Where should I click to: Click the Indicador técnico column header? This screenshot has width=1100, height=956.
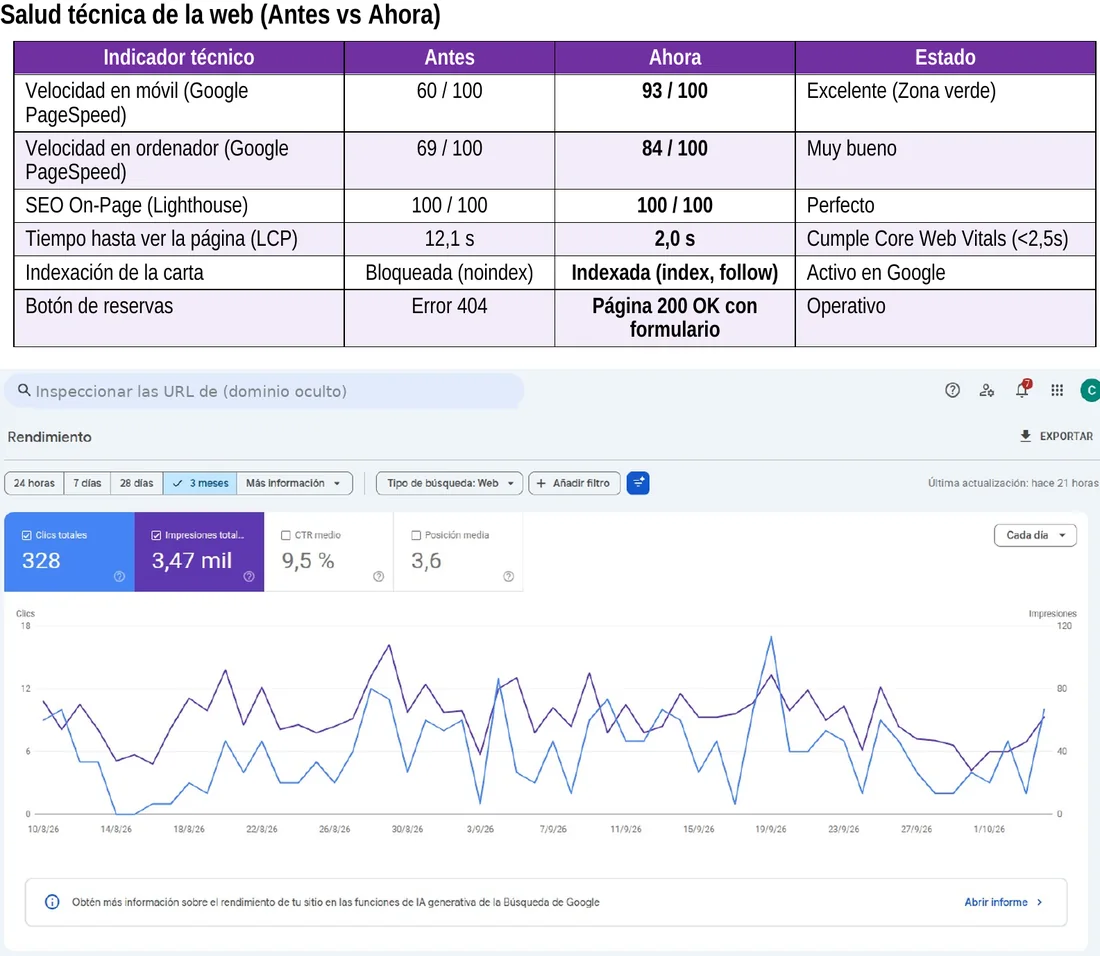[x=179, y=57]
